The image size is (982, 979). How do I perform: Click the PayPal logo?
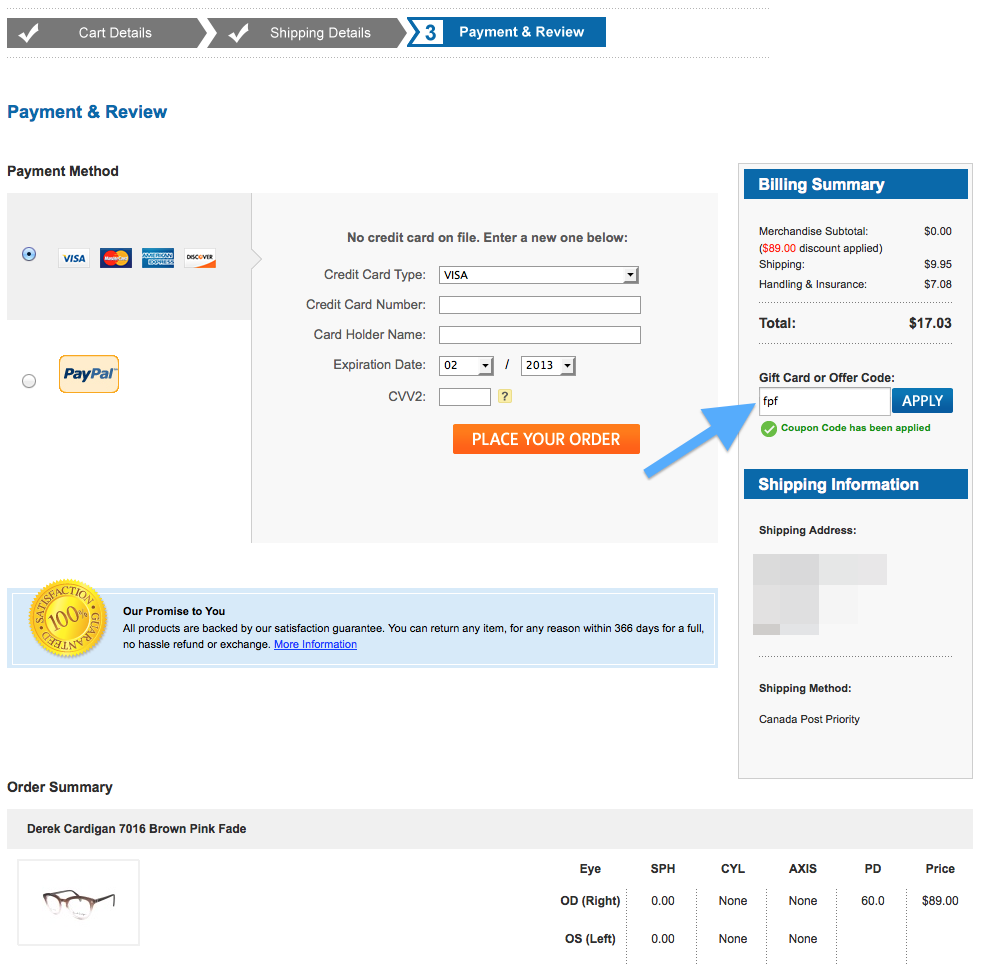point(89,374)
